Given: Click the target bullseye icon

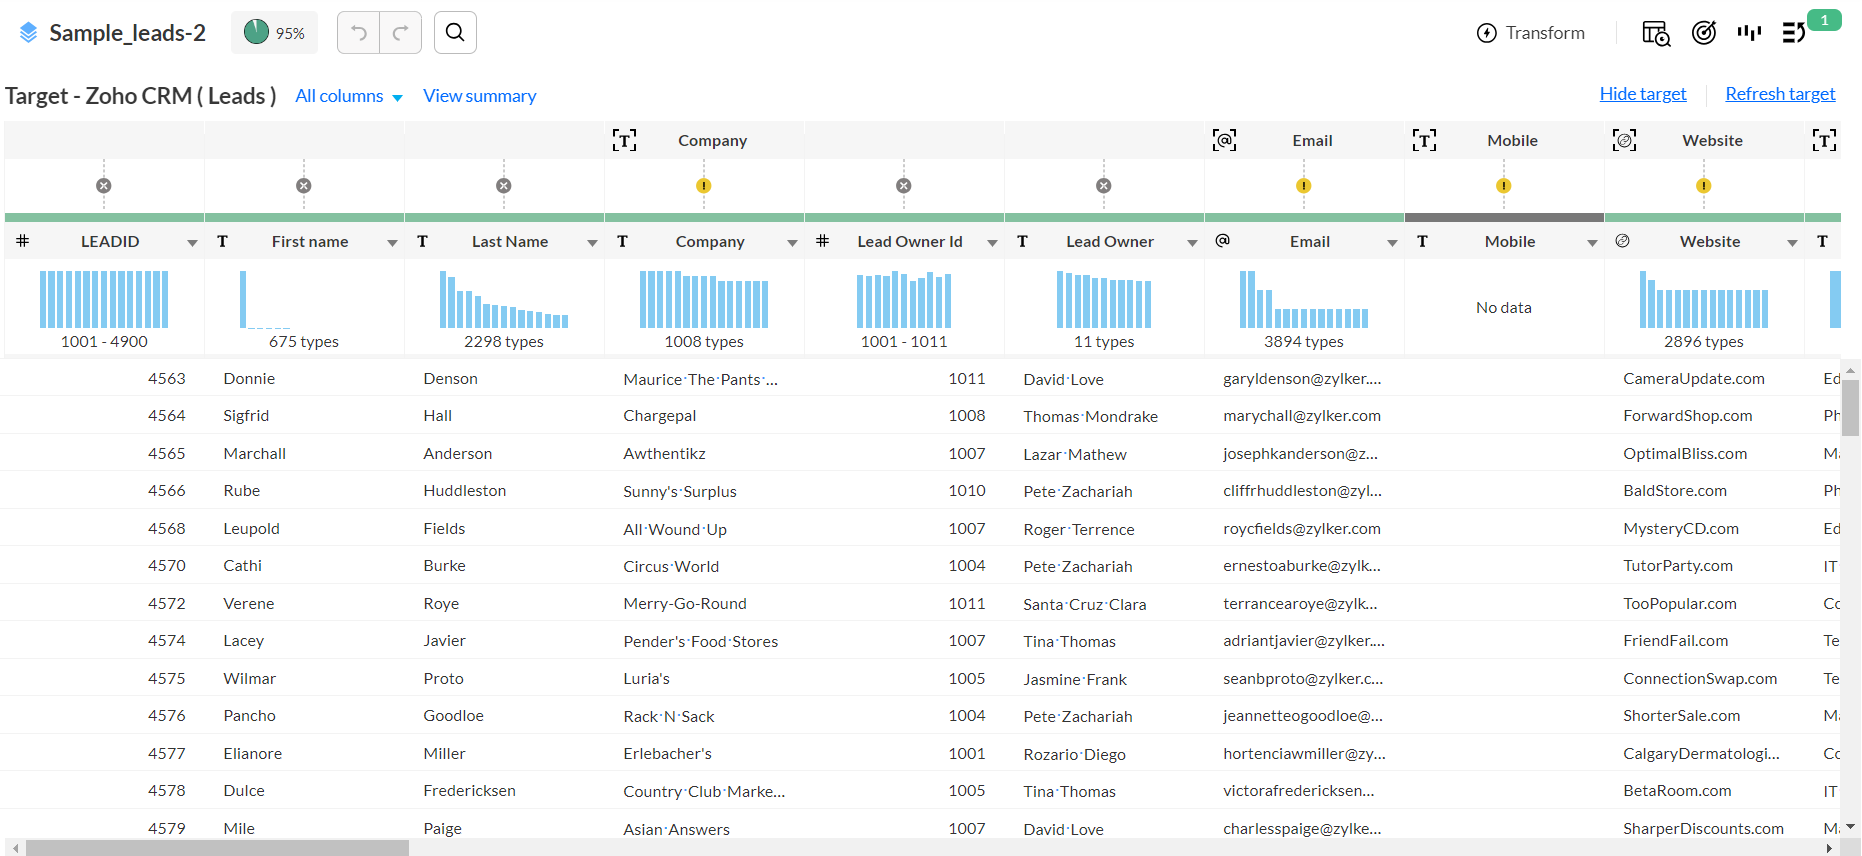Looking at the screenshot, I should pos(1704,33).
